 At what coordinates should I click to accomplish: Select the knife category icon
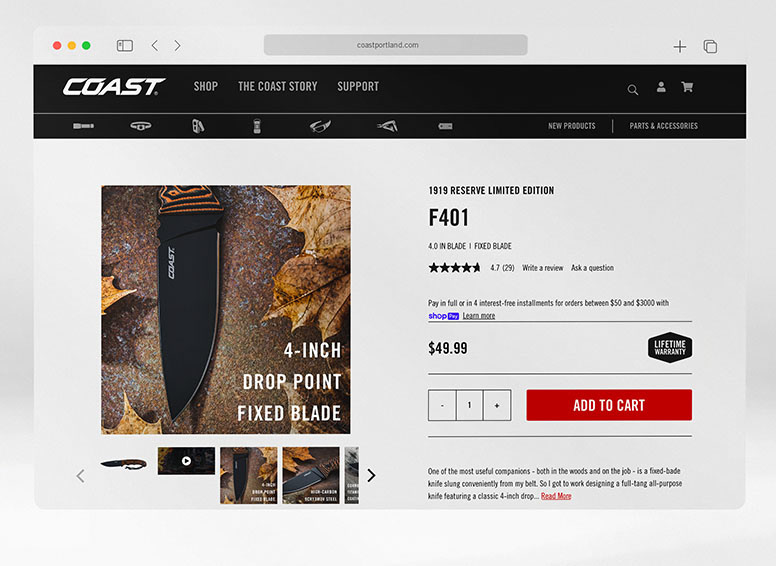[387, 126]
